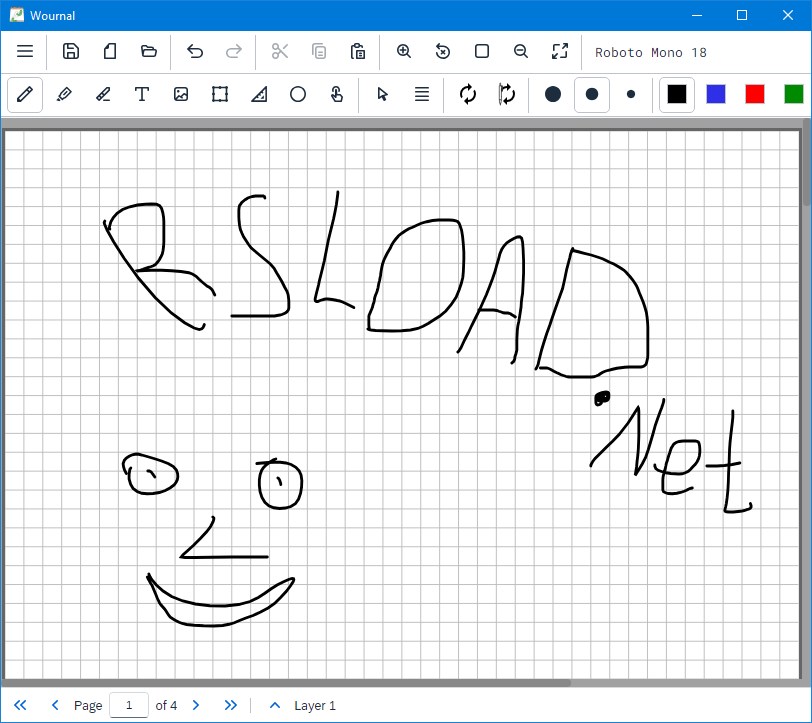Switch to the hand panning tool
Screen dimensions: 812x723
[337, 94]
